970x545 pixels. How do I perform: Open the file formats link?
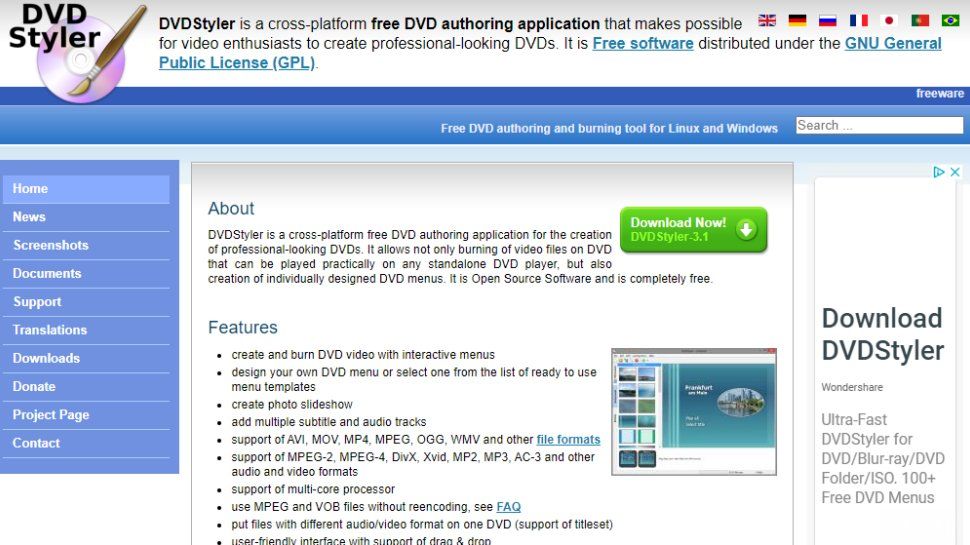coord(568,440)
